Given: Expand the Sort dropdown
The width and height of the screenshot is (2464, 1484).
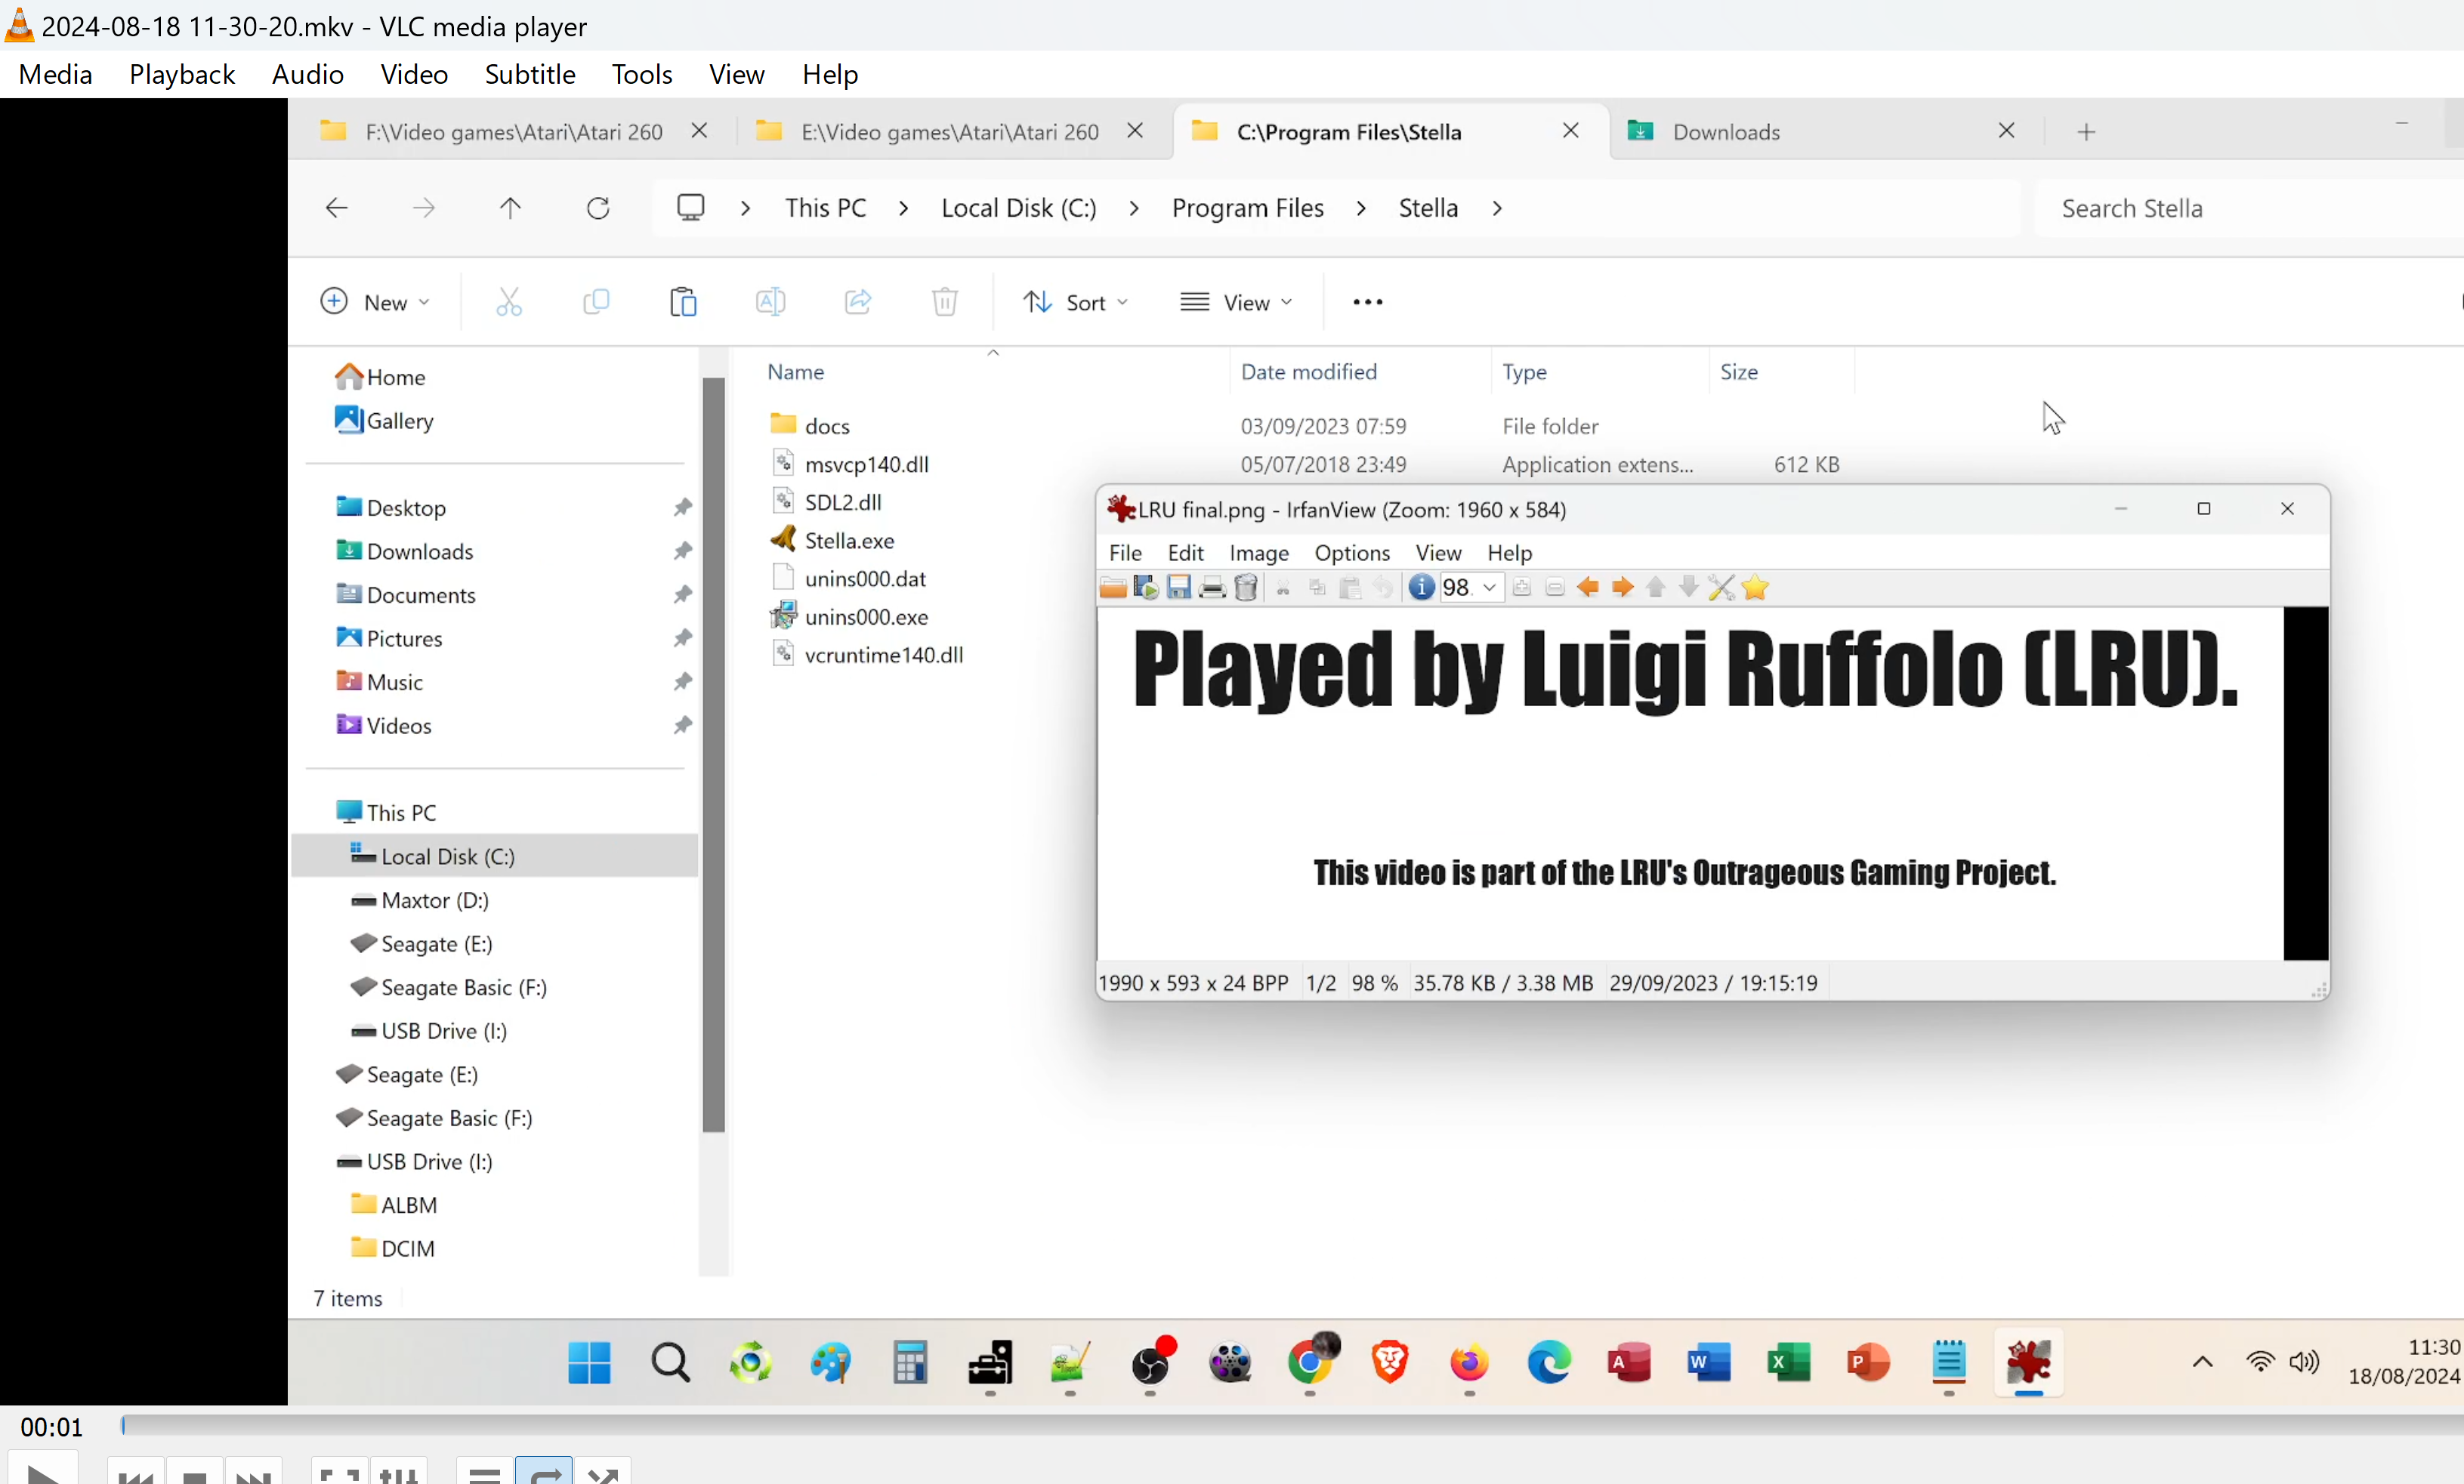Looking at the screenshot, I should 1076,302.
